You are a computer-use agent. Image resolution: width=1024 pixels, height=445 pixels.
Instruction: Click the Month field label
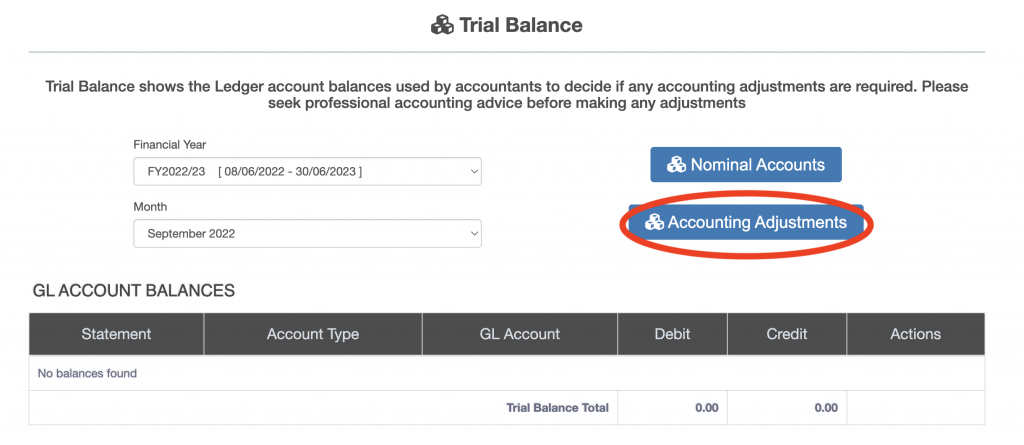click(150, 207)
